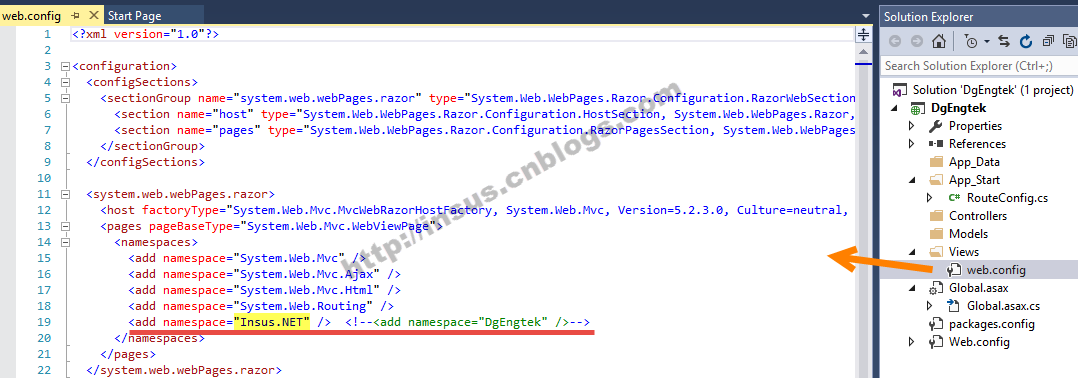
Task: Click the Models folder icon
Action: pyautogui.click(x=935, y=234)
